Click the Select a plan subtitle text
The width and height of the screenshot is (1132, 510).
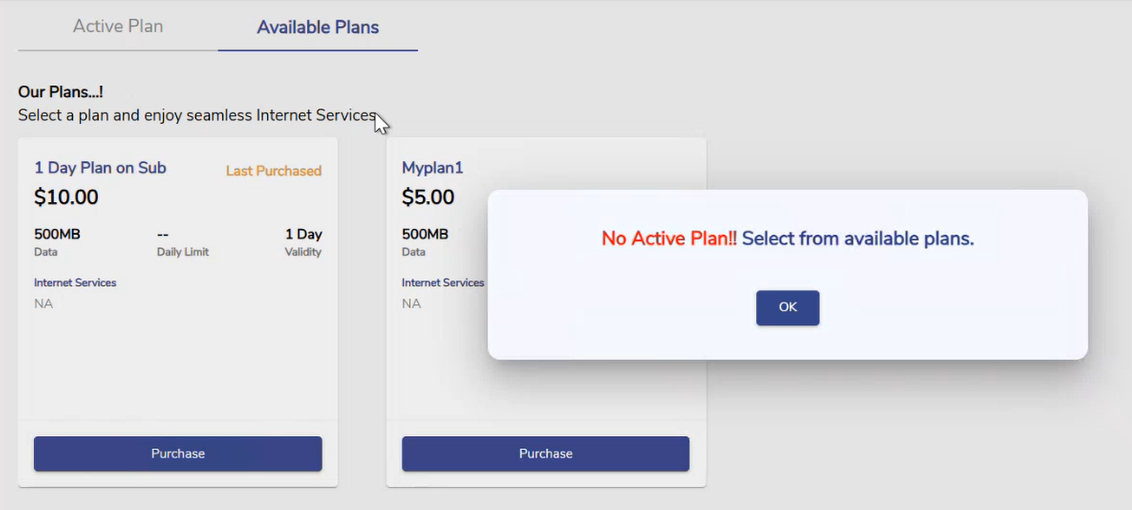[x=197, y=116]
